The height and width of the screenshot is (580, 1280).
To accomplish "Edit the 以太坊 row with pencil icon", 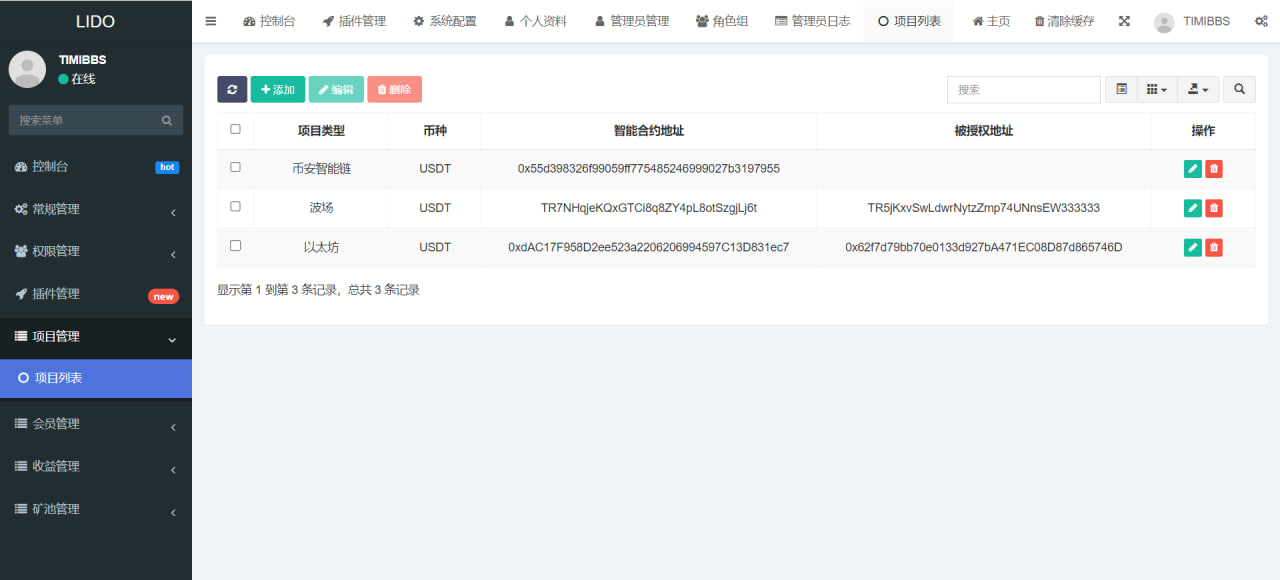I will pyautogui.click(x=1192, y=247).
